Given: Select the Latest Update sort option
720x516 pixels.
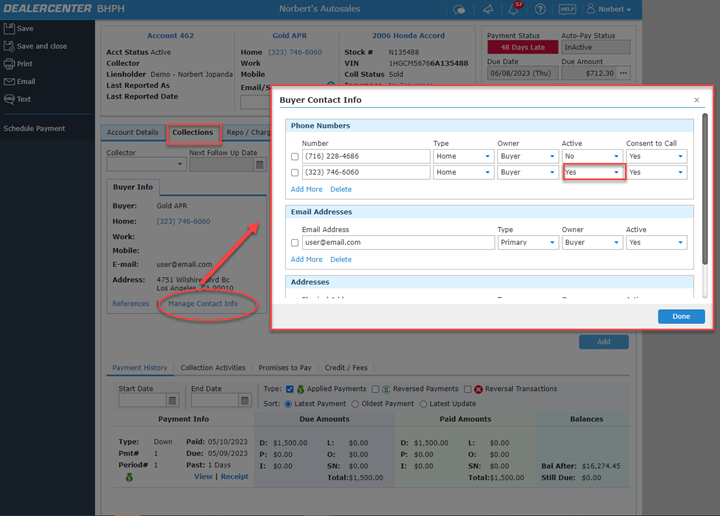Looking at the screenshot, I should coord(423,404).
